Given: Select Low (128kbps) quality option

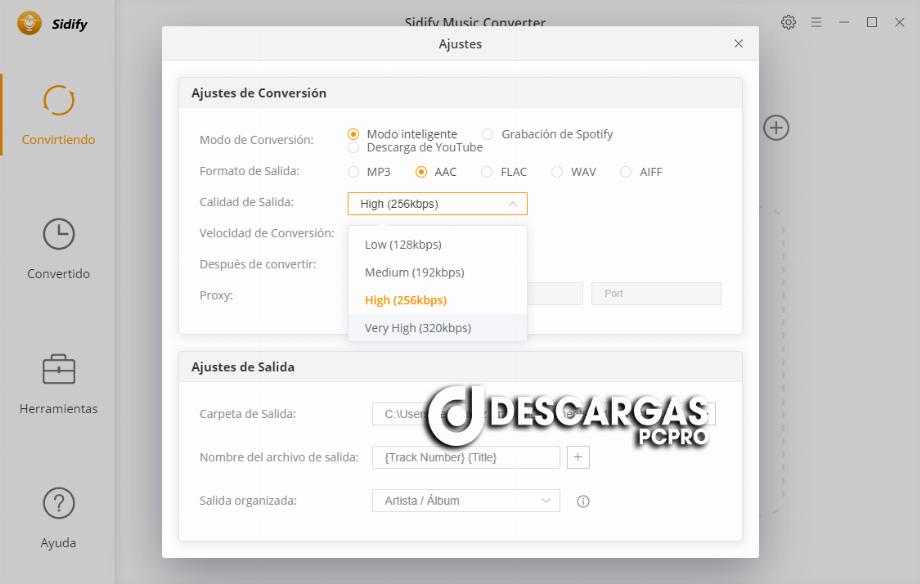Looking at the screenshot, I should tap(437, 245).
